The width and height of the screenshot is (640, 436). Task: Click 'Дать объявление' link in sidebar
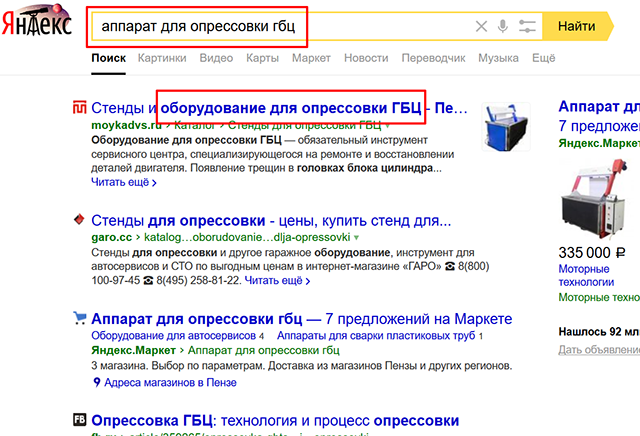click(x=599, y=350)
